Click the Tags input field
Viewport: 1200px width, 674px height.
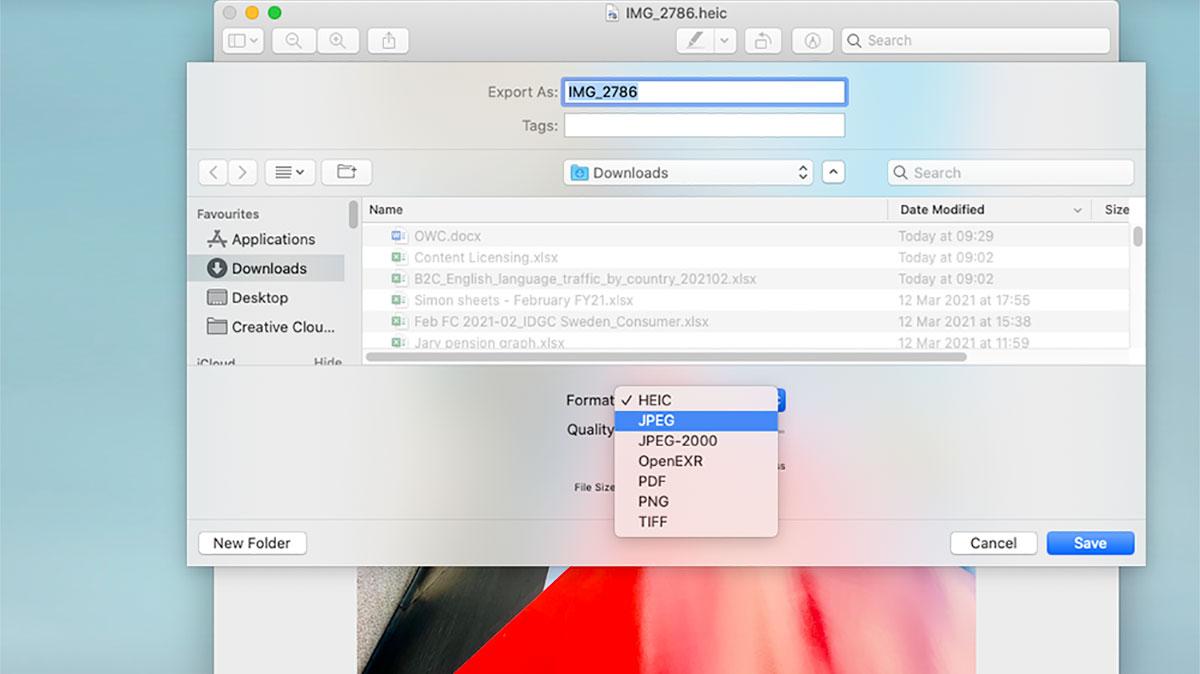click(704, 125)
